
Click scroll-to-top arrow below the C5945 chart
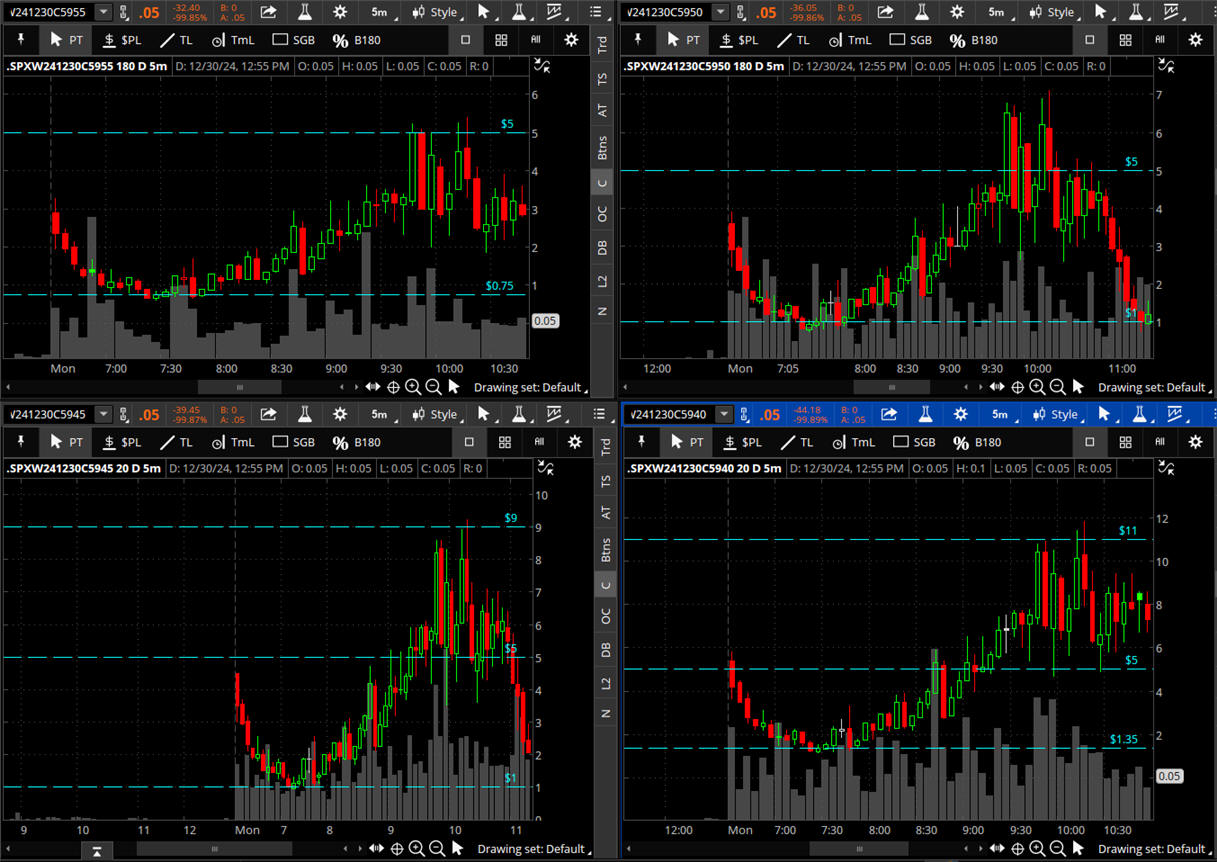pyautogui.click(x=96, y=851)
